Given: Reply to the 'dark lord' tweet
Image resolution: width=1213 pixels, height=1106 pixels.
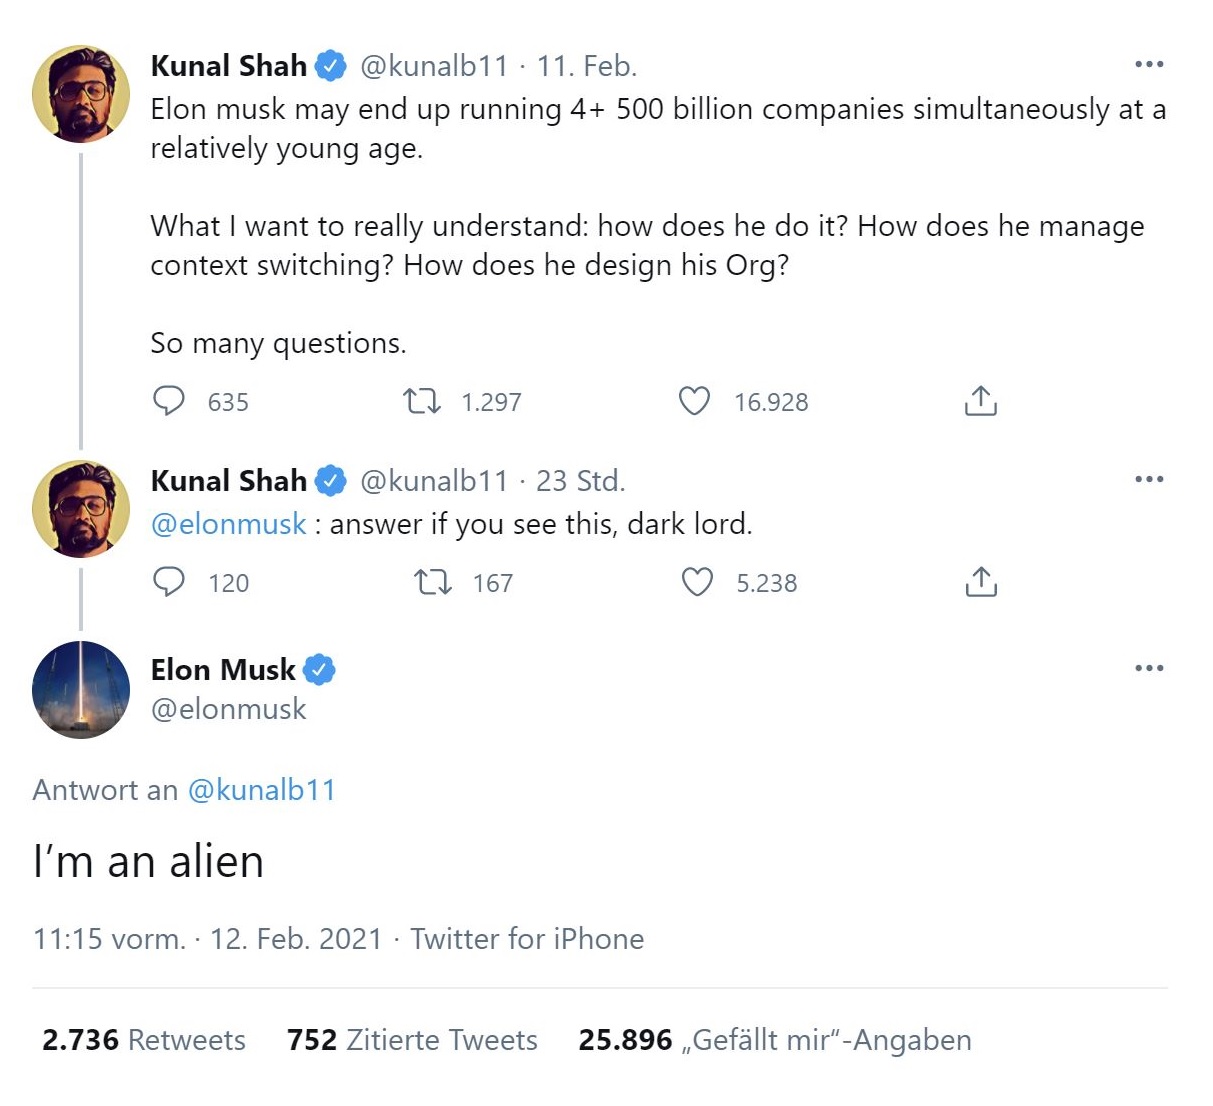Looking at the screenshot, I should pyautogui.click(x=169, y=582).
